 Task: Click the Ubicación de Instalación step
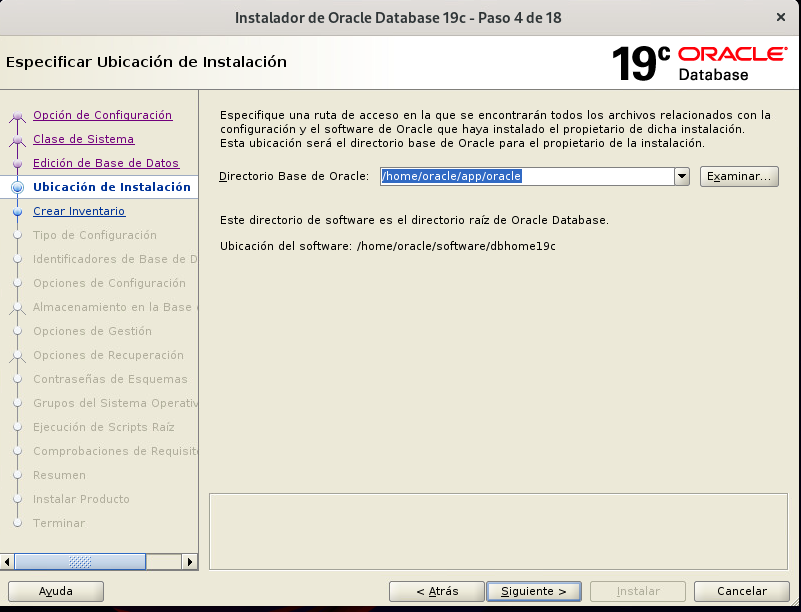[x=111, y=187]
